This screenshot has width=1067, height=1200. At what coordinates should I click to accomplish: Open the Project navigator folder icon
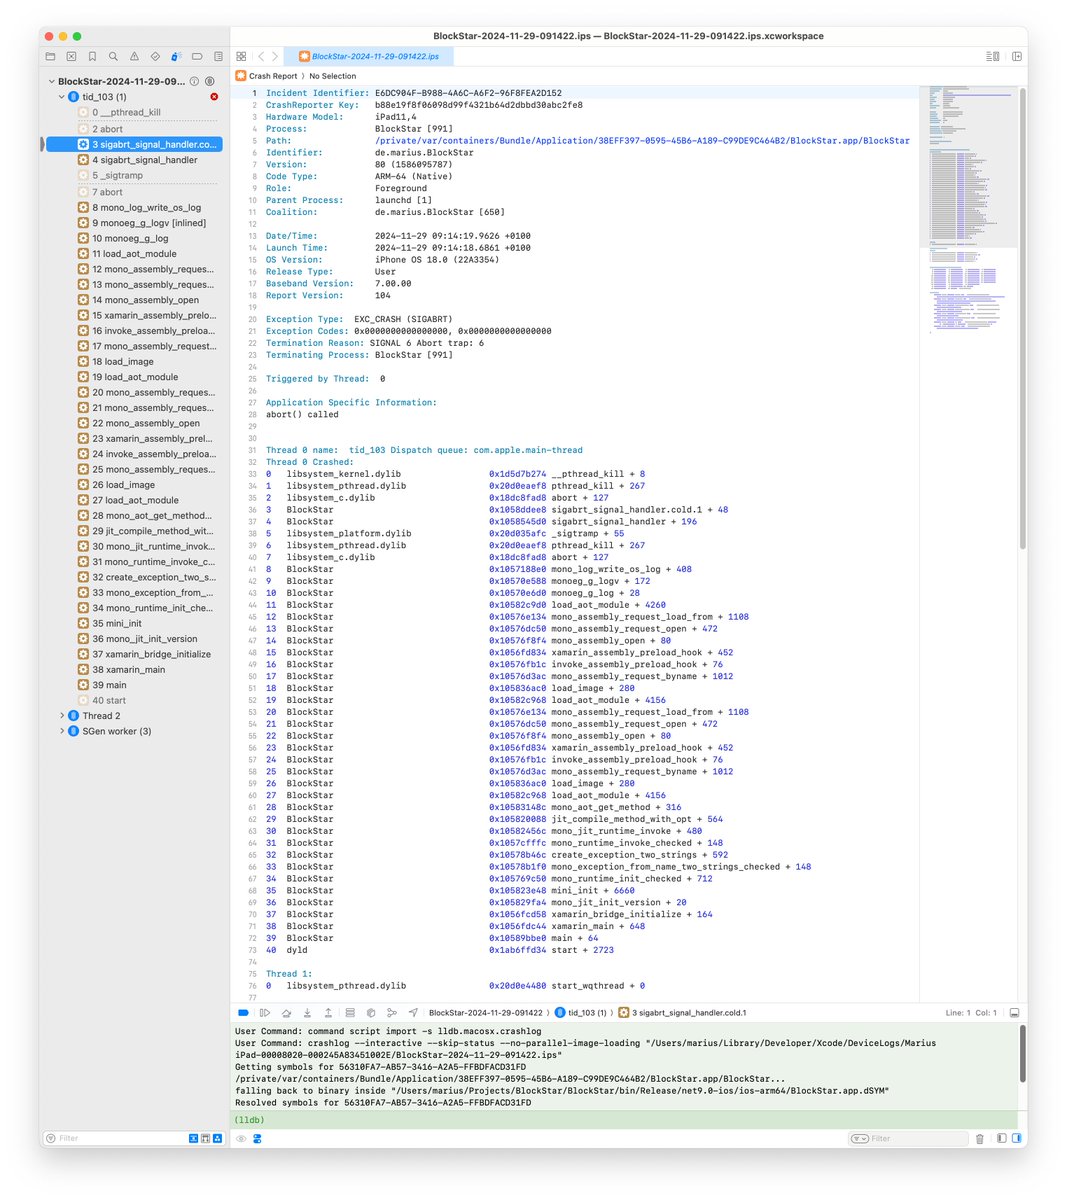point(50,57)
